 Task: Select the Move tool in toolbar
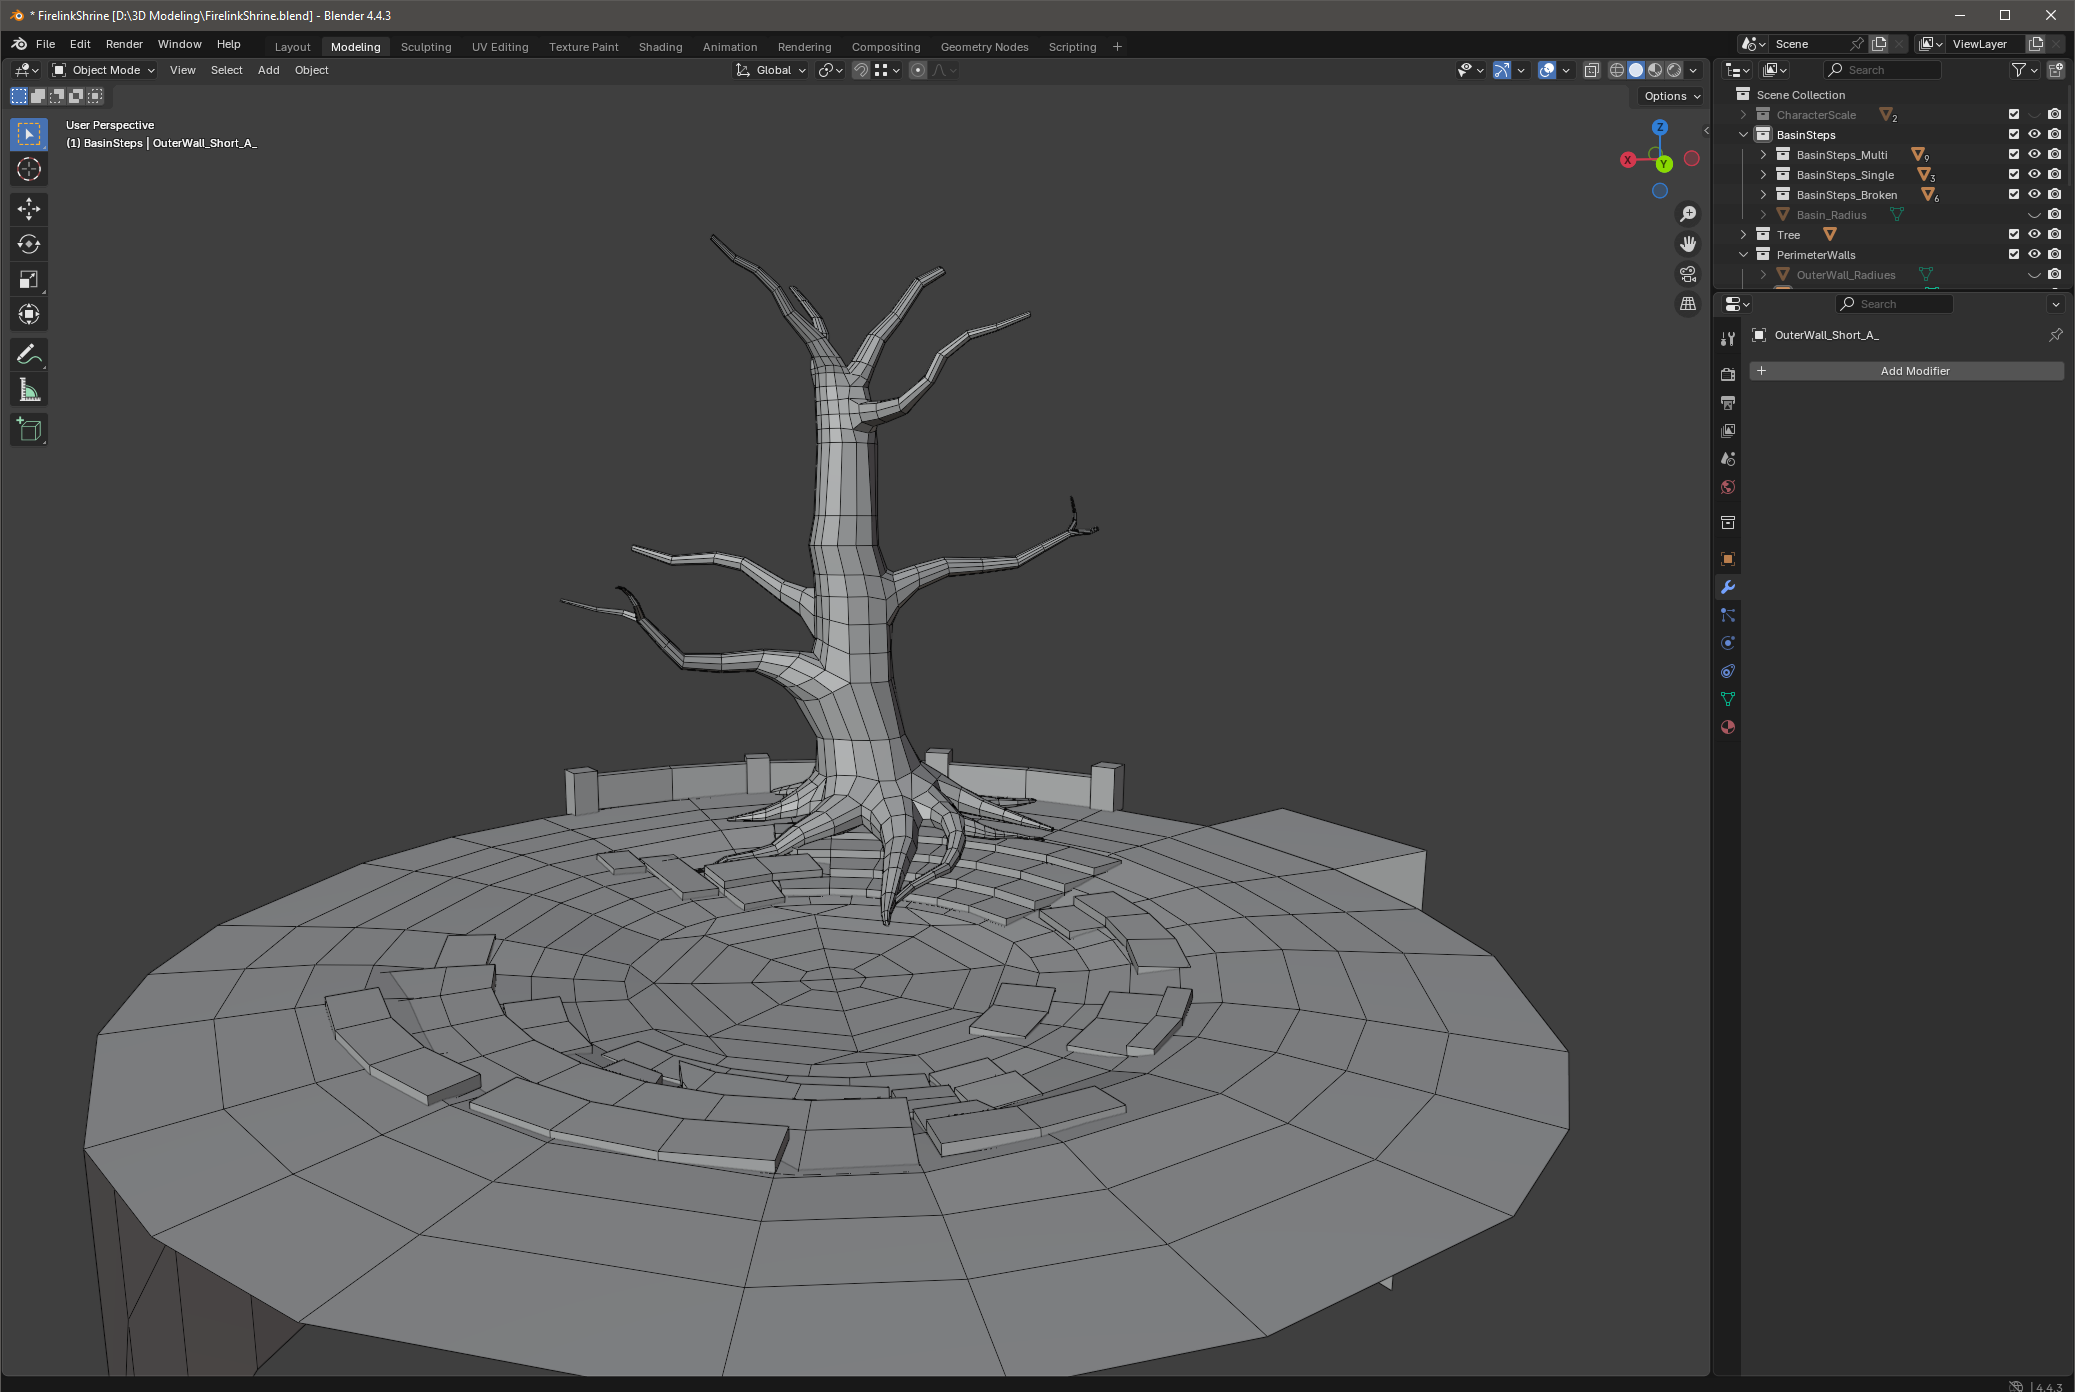(29, 209)
